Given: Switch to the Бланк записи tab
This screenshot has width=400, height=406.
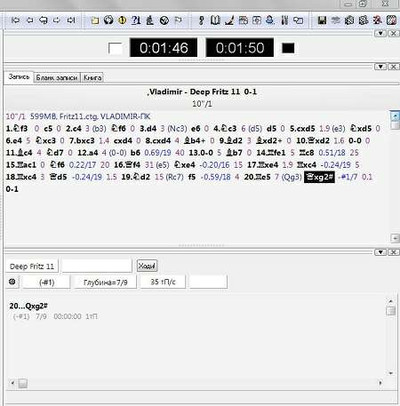Looking at the screenshot, I should [x=57, y=78].
